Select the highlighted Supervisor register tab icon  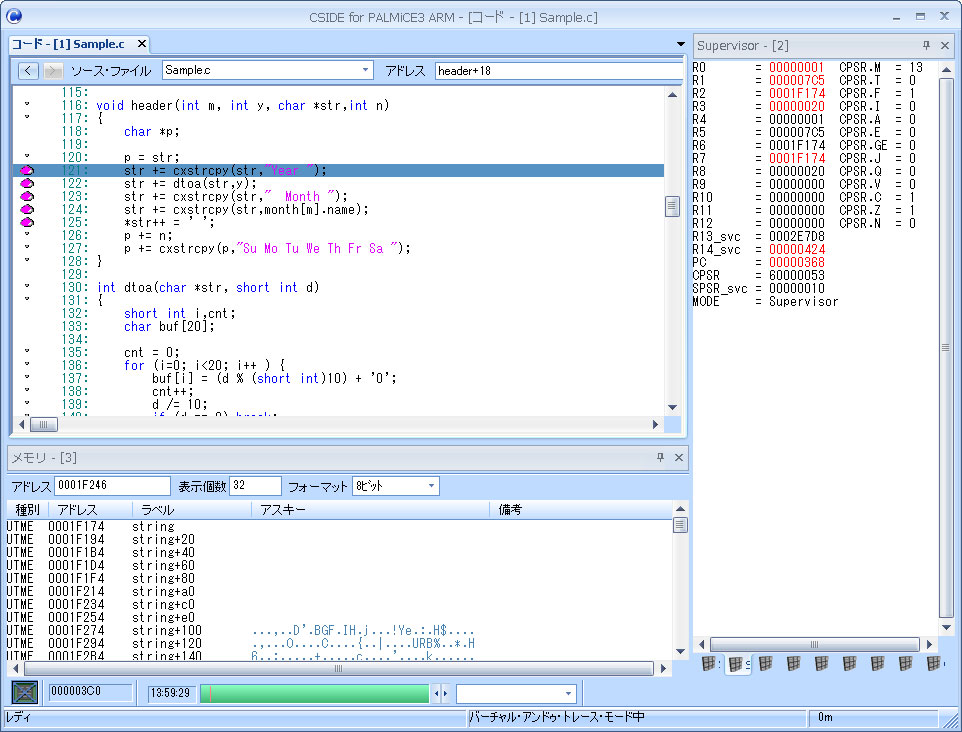(738, 664)
